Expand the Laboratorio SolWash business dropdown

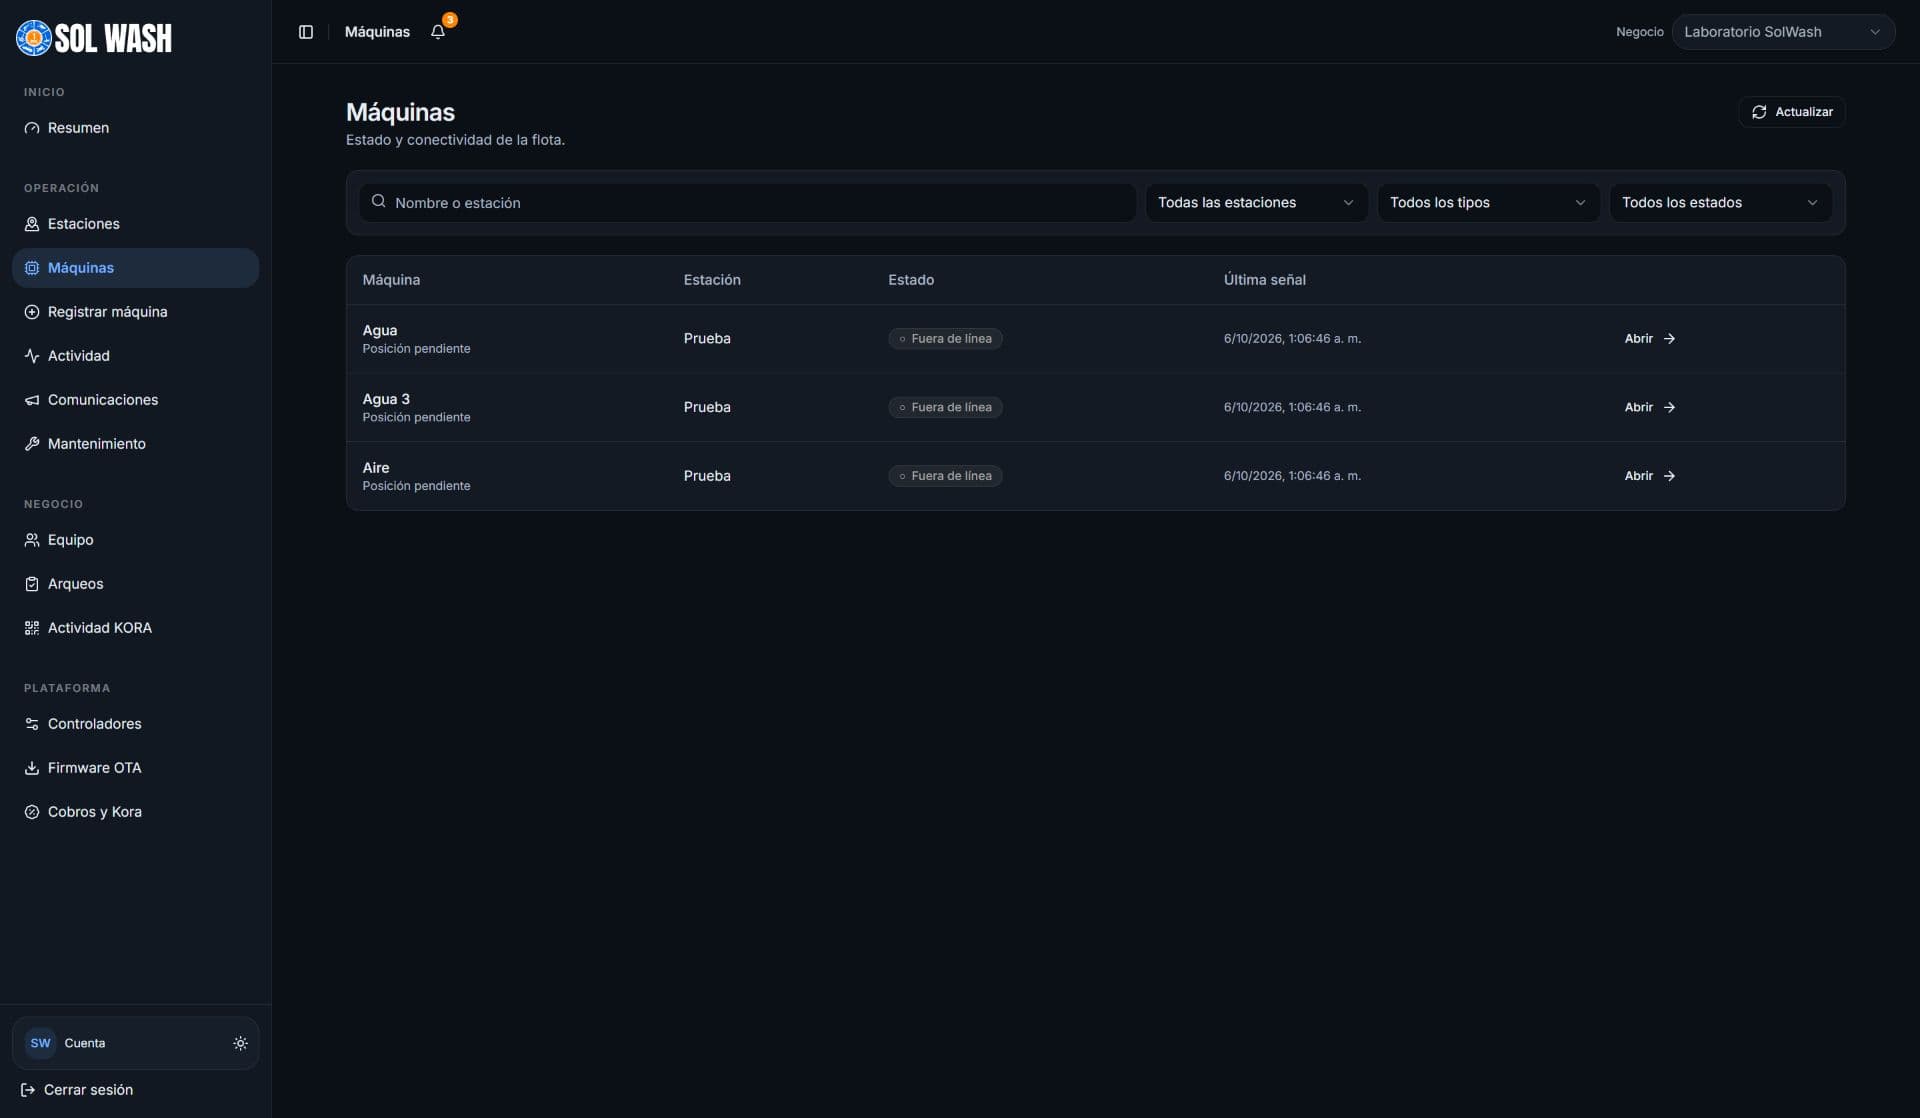coord(1783,32)
